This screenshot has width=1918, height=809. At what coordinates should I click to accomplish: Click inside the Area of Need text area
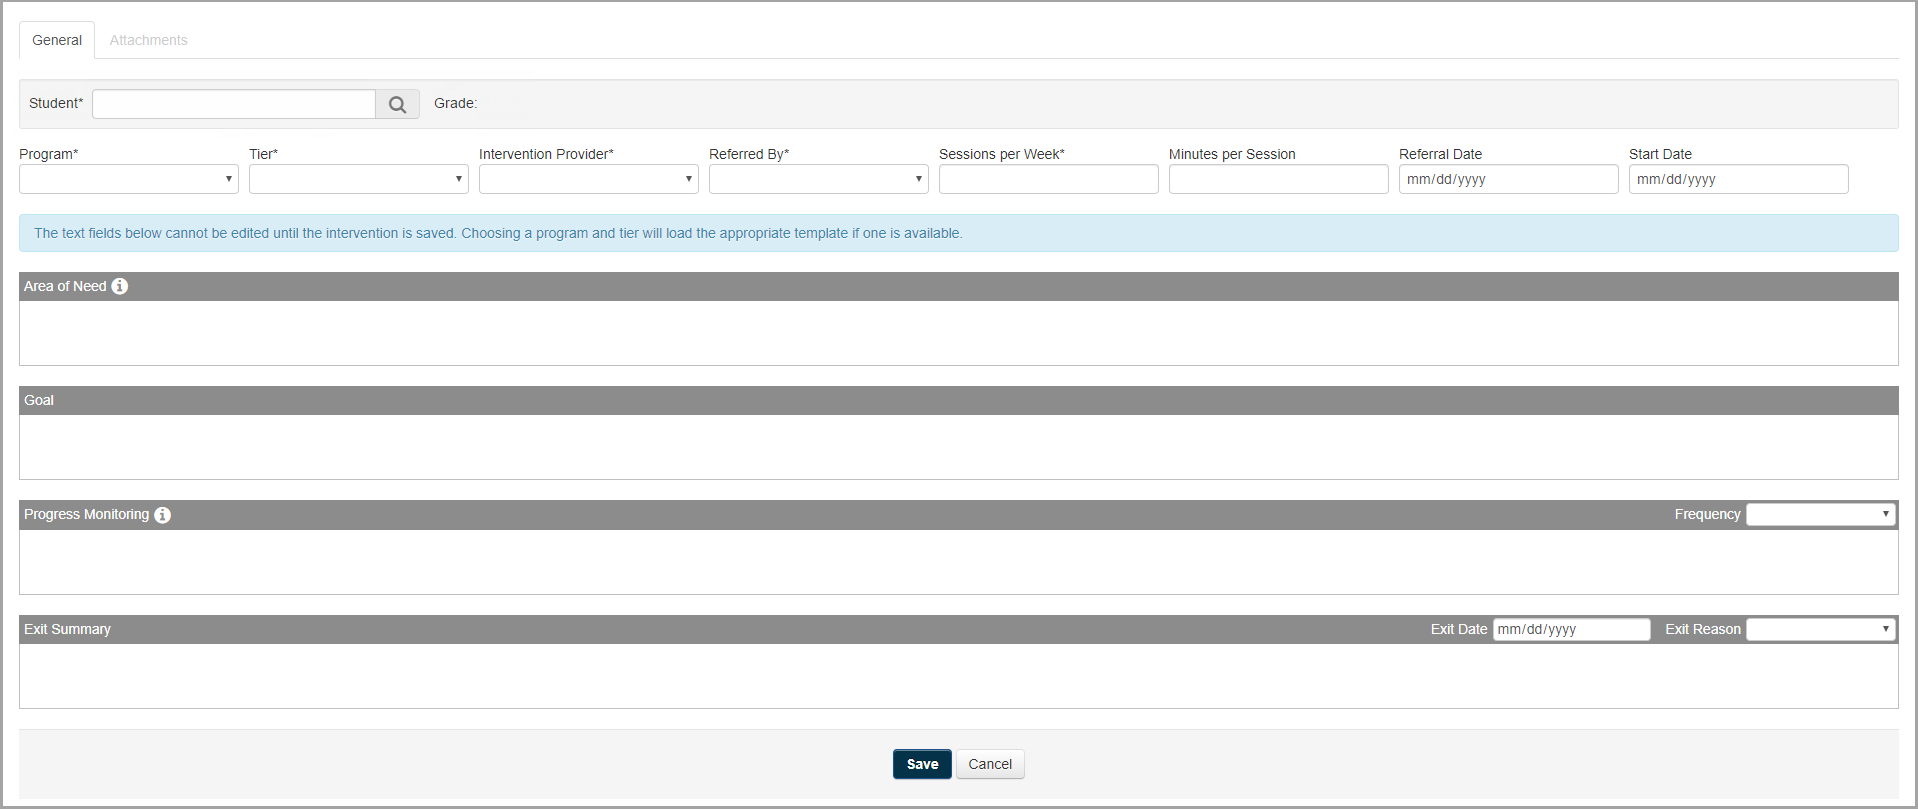[959, 333]
